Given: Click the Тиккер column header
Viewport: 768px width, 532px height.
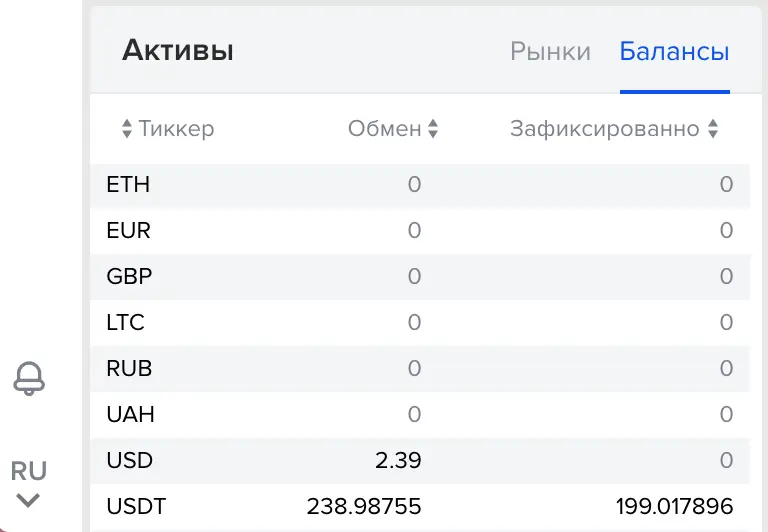Looking at the screenshot, I should (x=176, y=129).
